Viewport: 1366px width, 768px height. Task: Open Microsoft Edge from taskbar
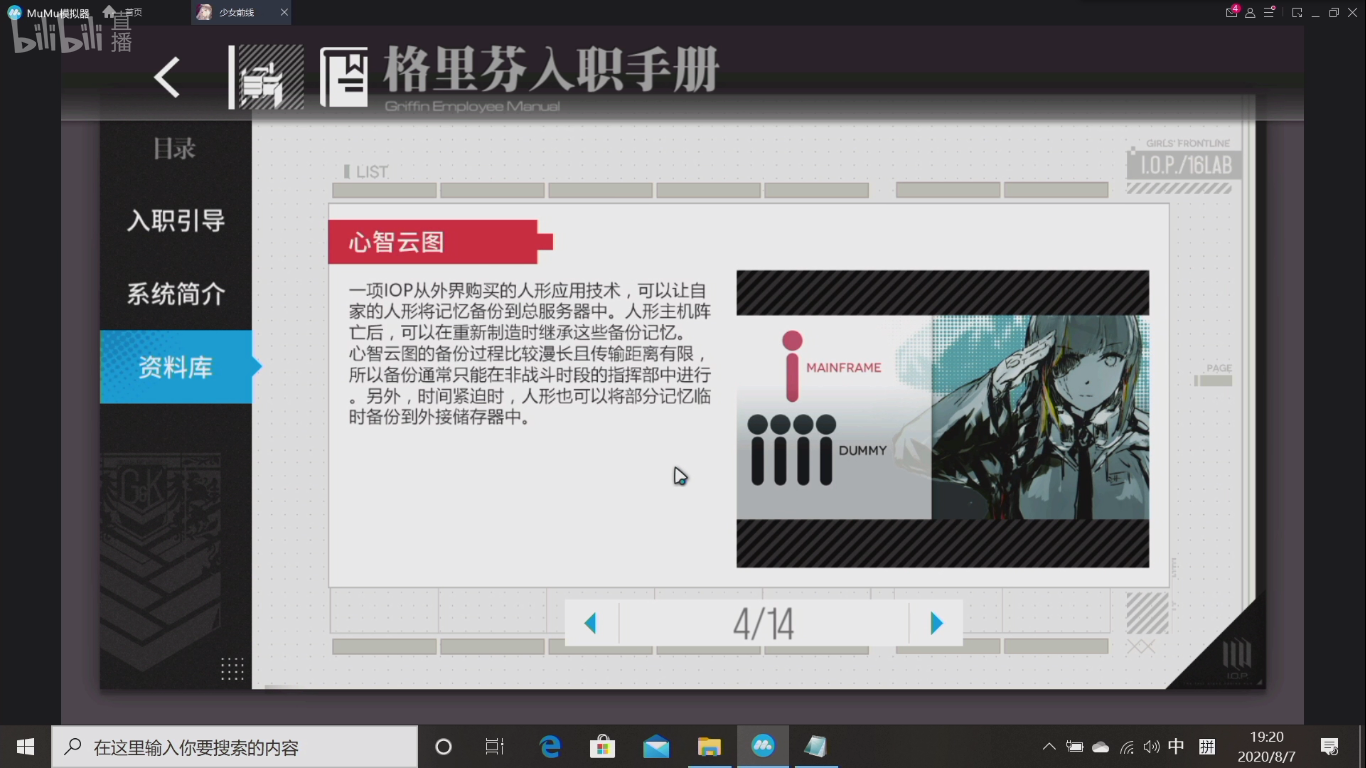[x=550, y=747]
